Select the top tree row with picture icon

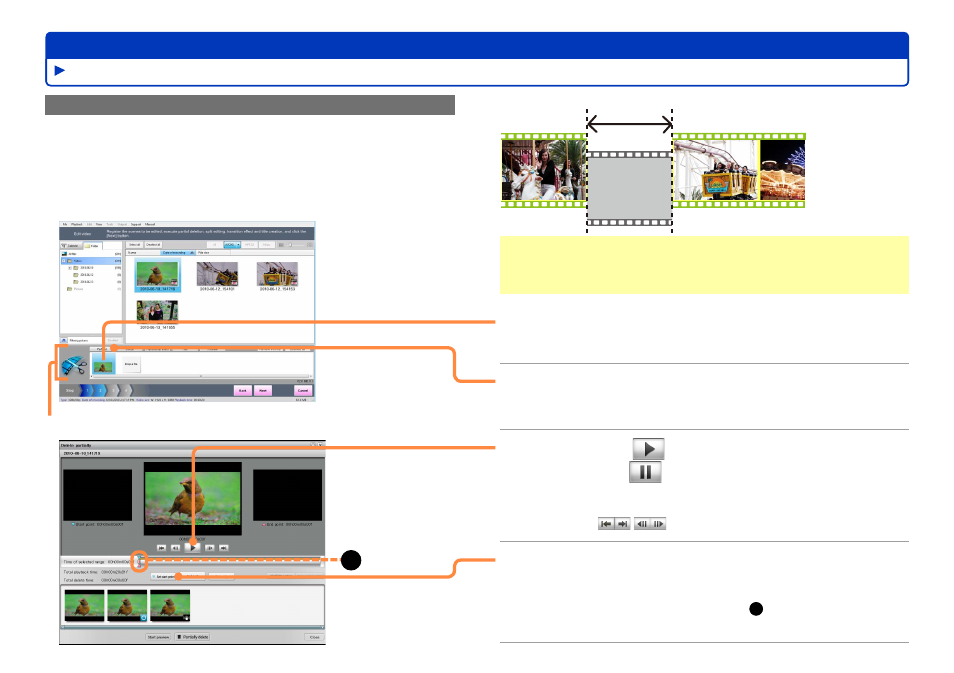[91, 254]
